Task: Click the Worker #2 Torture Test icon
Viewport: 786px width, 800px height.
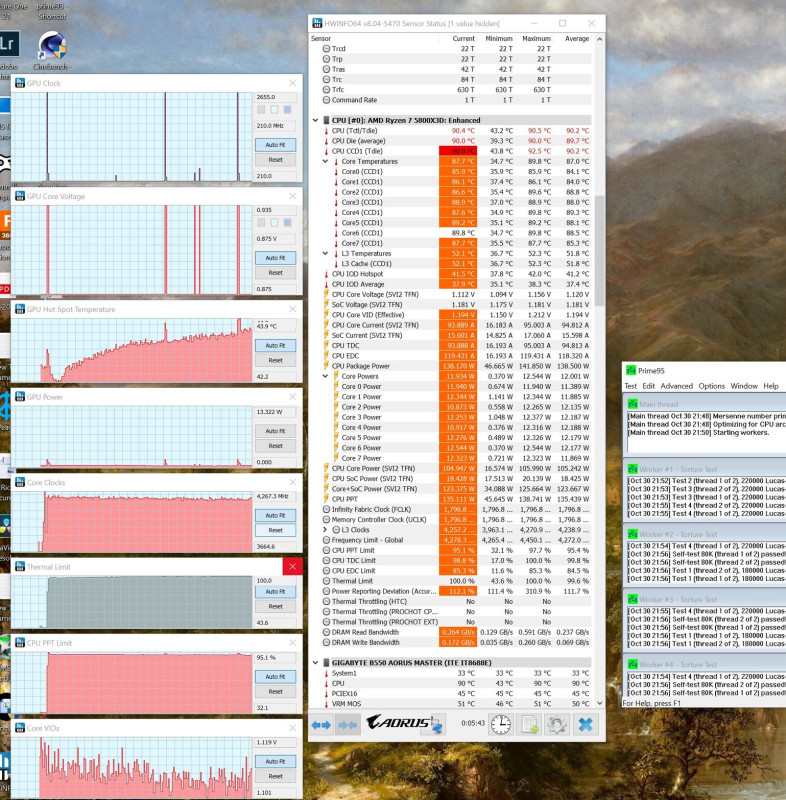Action: pyautogui.click(x=632, y=534)
